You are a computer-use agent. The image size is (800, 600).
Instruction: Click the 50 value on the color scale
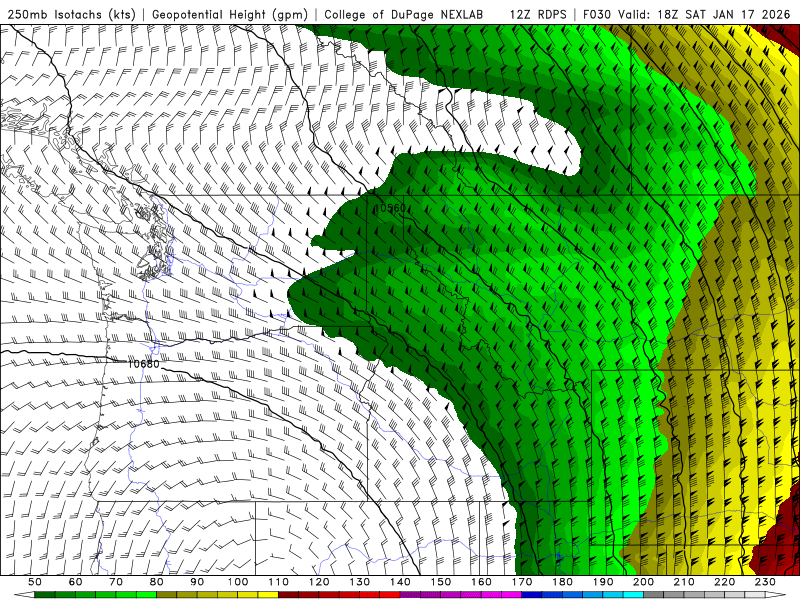pos(35,582)
